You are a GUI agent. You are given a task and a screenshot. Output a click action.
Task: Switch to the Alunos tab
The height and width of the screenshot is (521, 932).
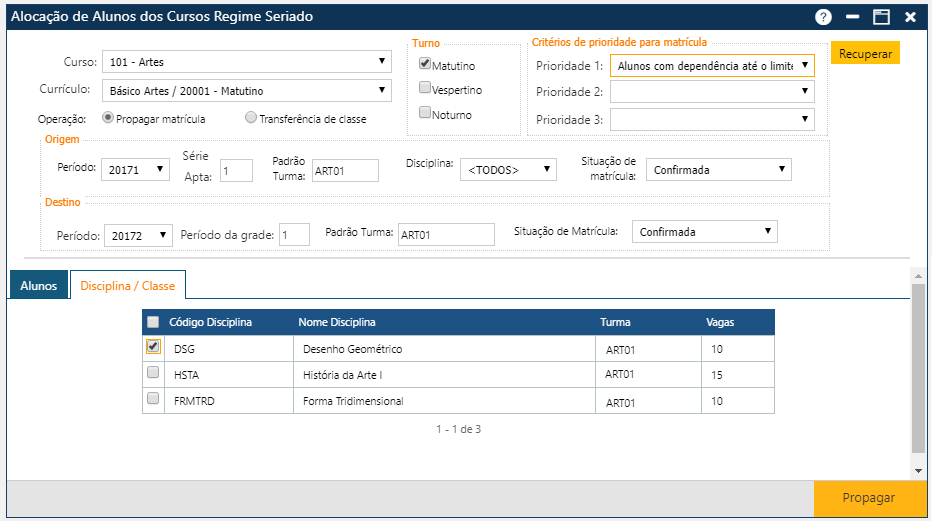(x=39, y=286)
